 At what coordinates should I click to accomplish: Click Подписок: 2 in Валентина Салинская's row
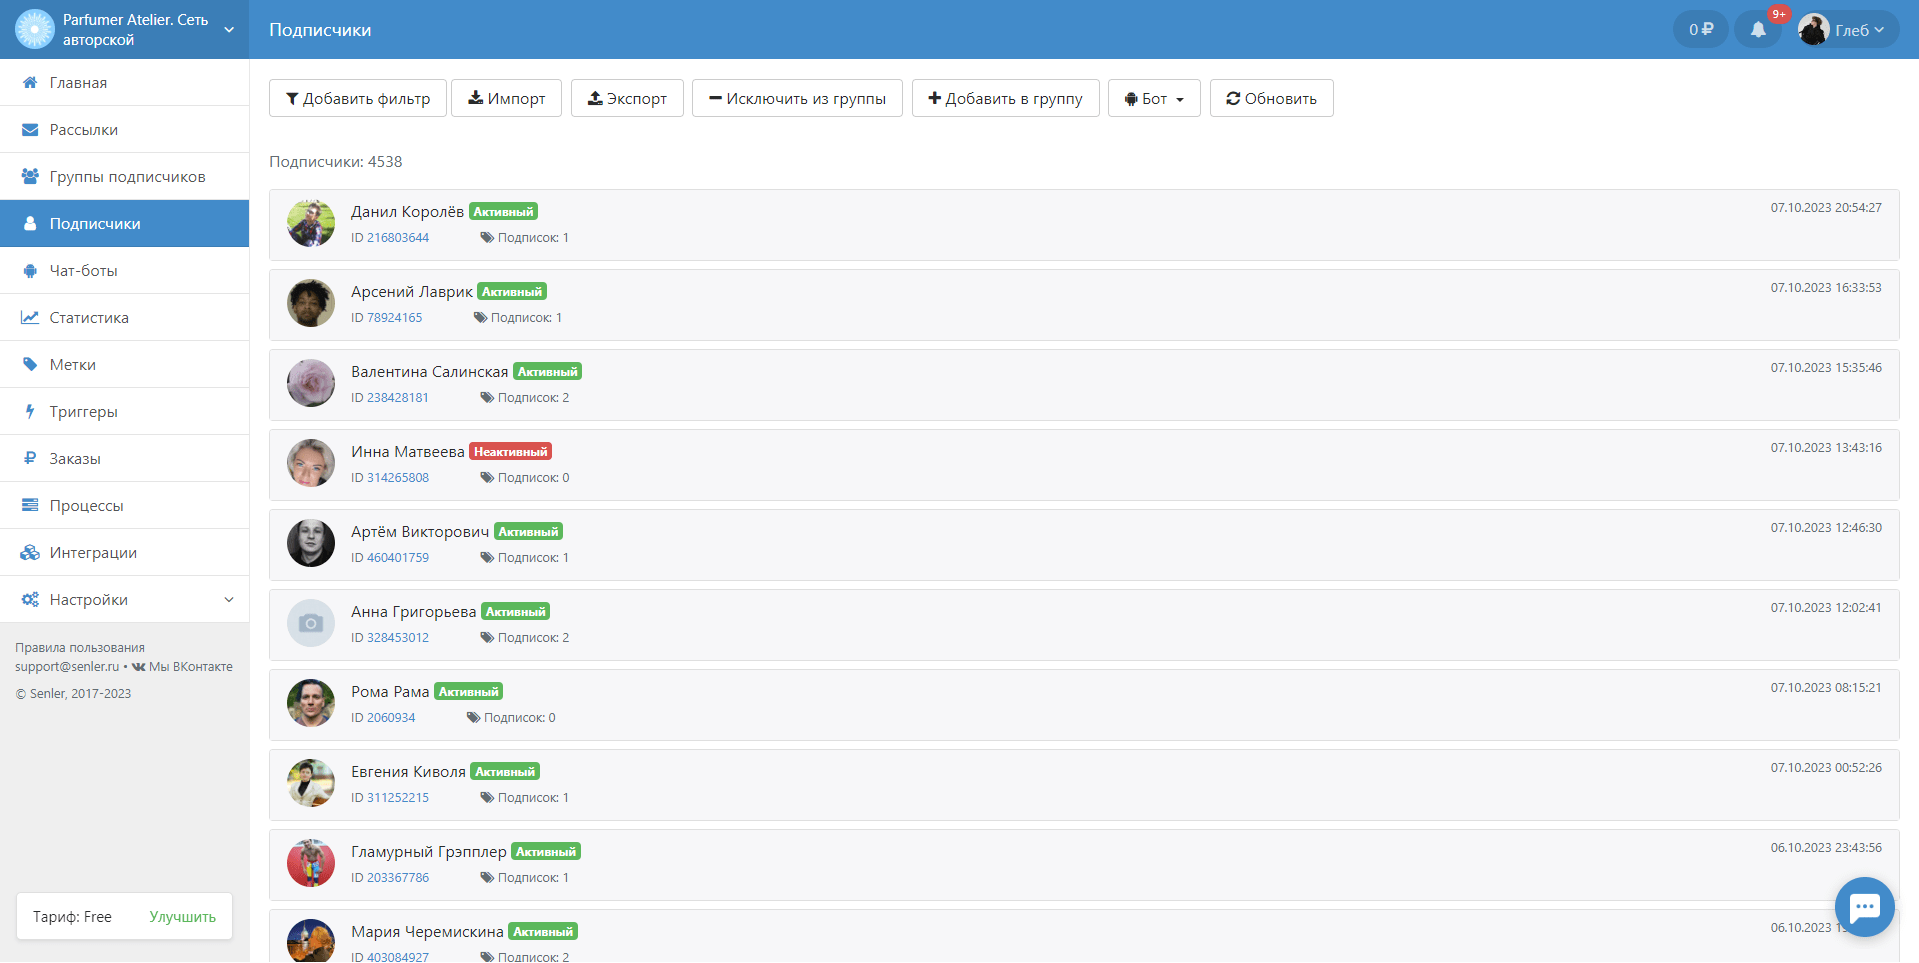(525, 397)
